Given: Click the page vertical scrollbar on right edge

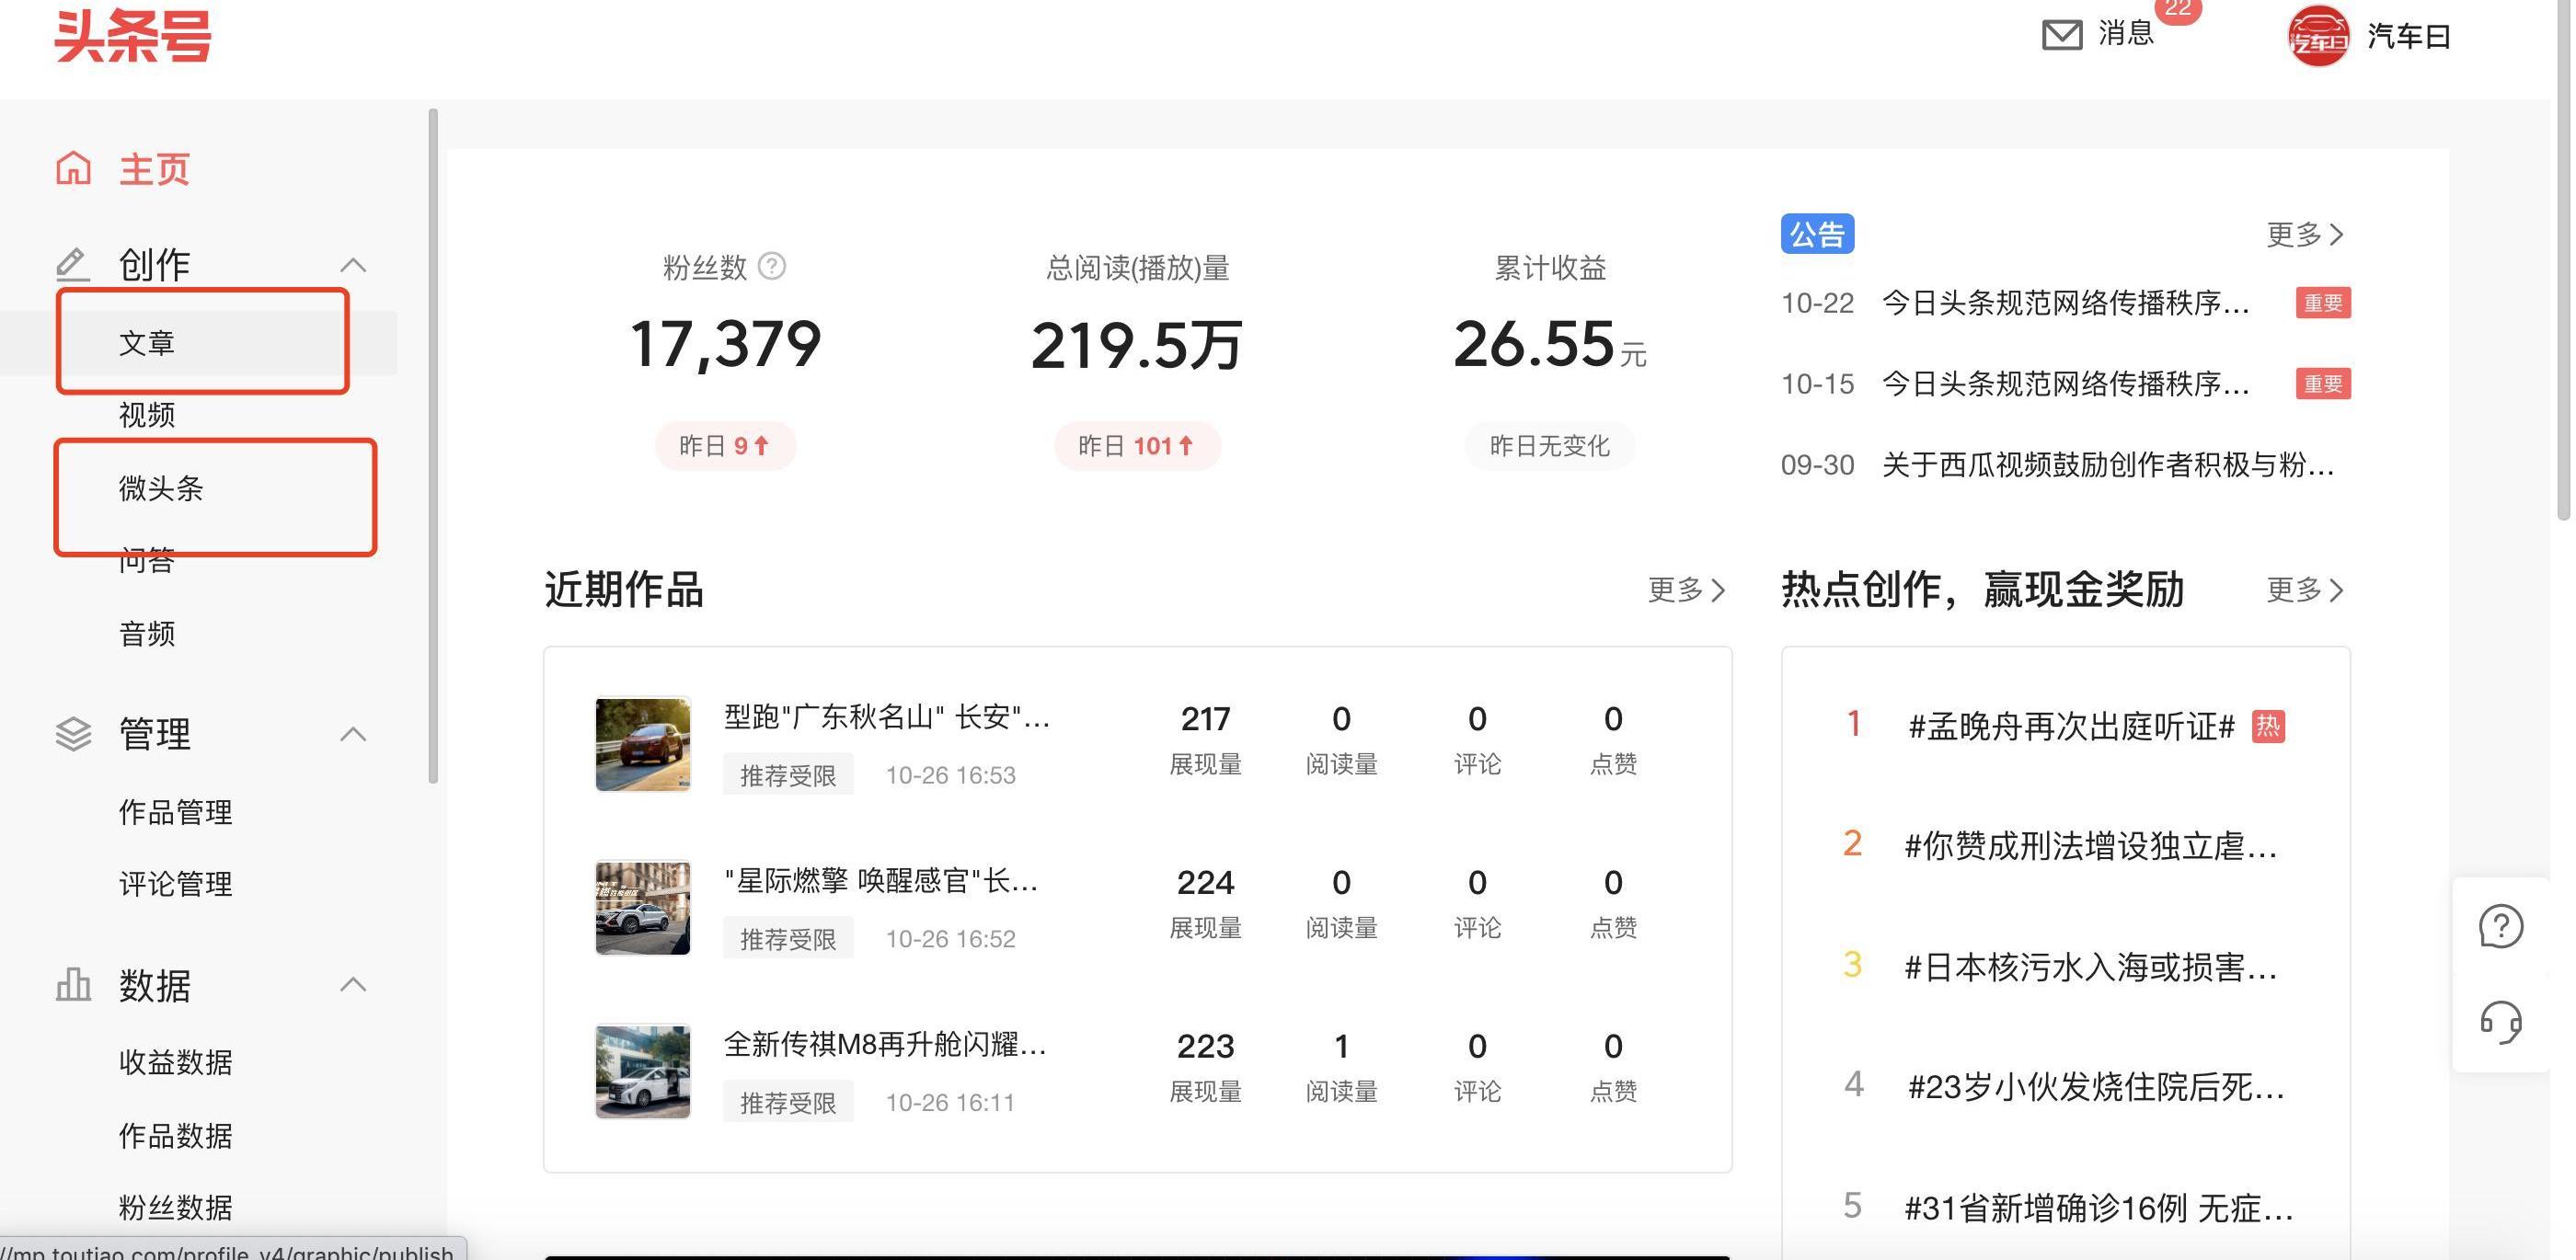Looking at the screenshot, I should (x=2563, y=260).
